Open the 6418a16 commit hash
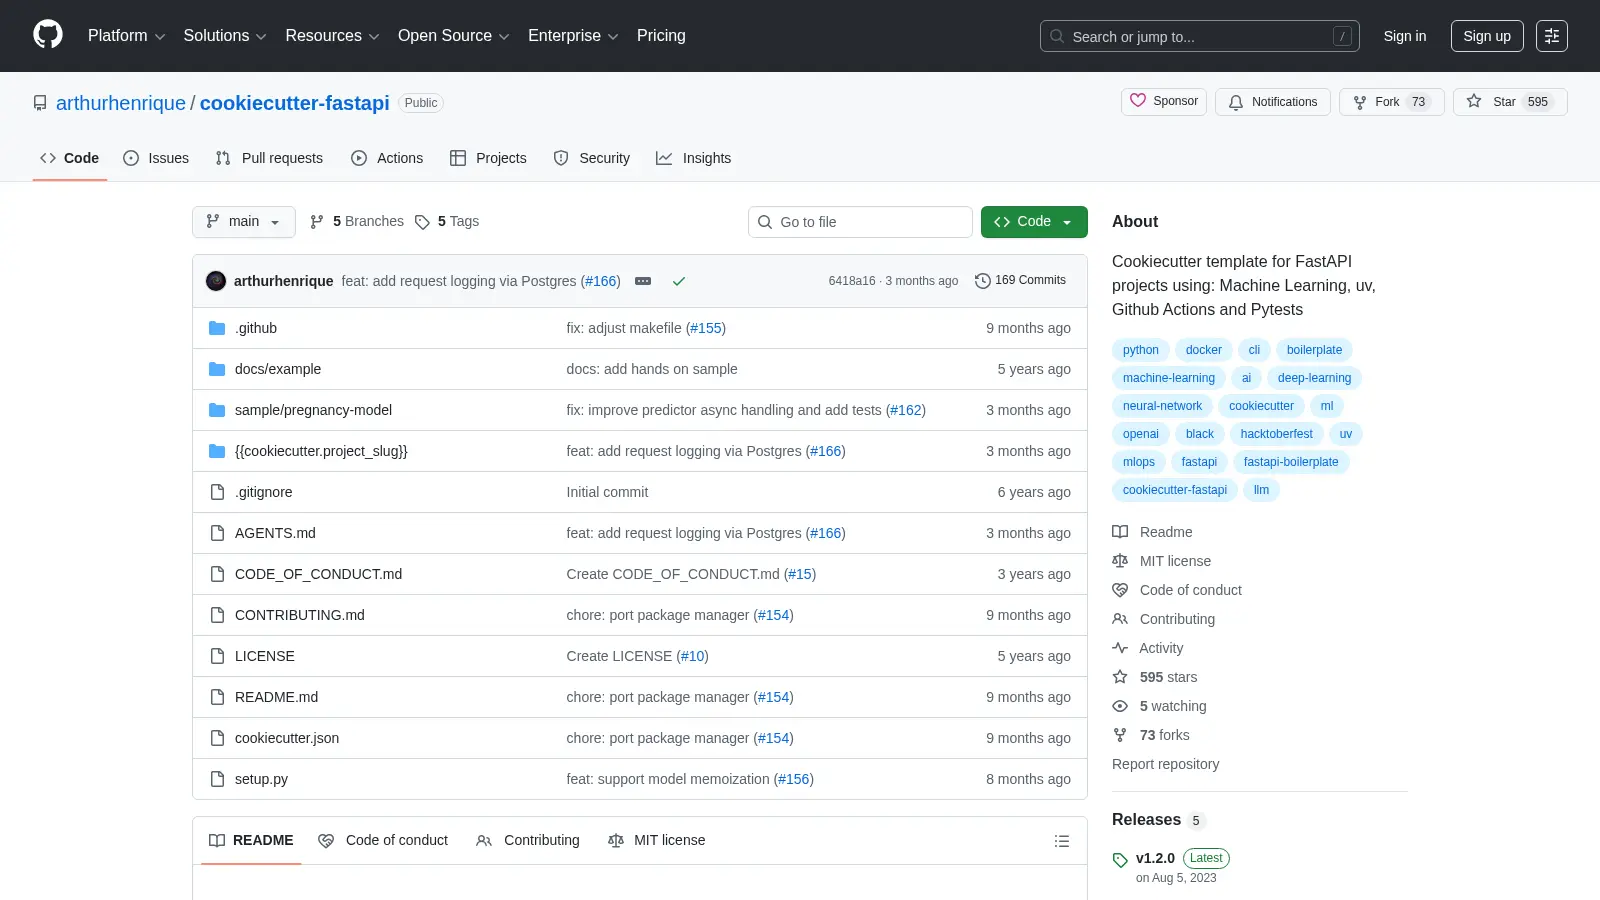The image size is (1600, 900). 852,281
